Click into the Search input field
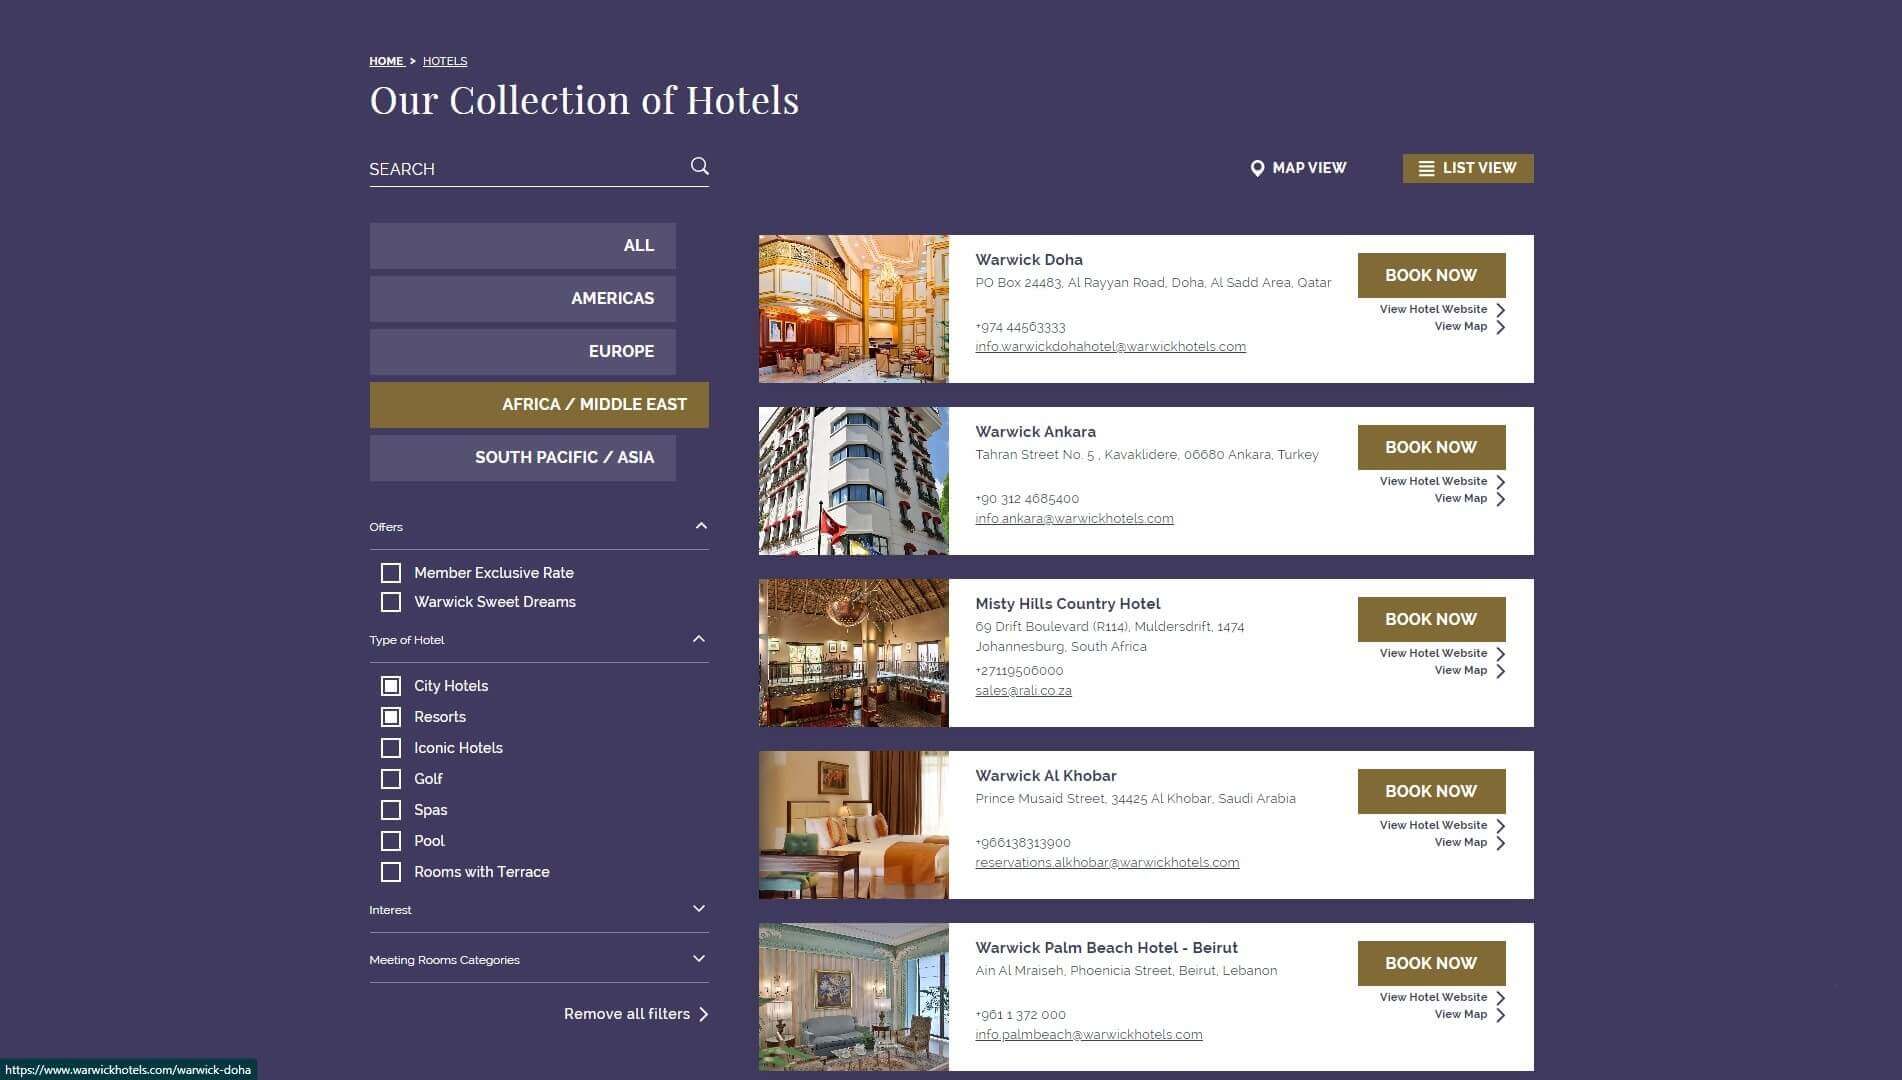Image resolution: width=1902 pixels, height=1080 pixels. tap(525, 169)
